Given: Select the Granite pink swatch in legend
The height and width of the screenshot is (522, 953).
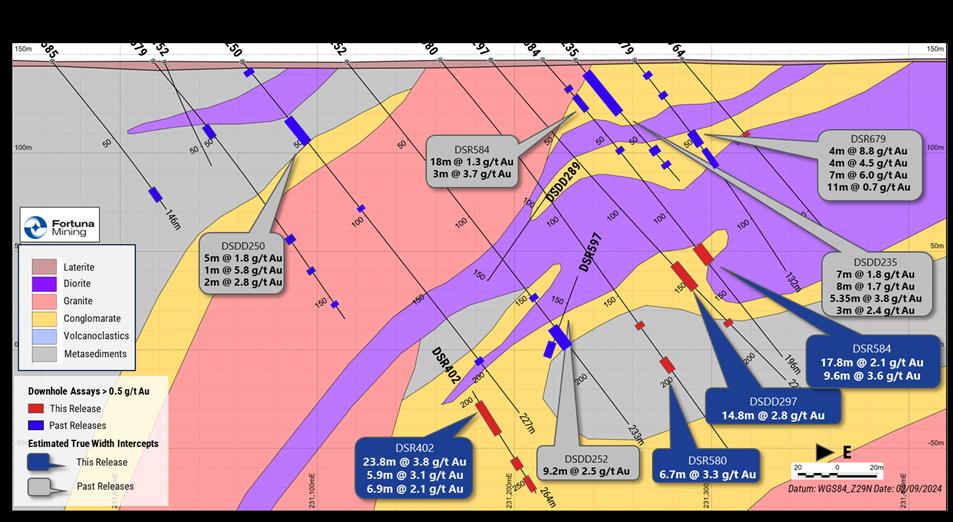Looking at the screenshot, I should tap(44, 301).
